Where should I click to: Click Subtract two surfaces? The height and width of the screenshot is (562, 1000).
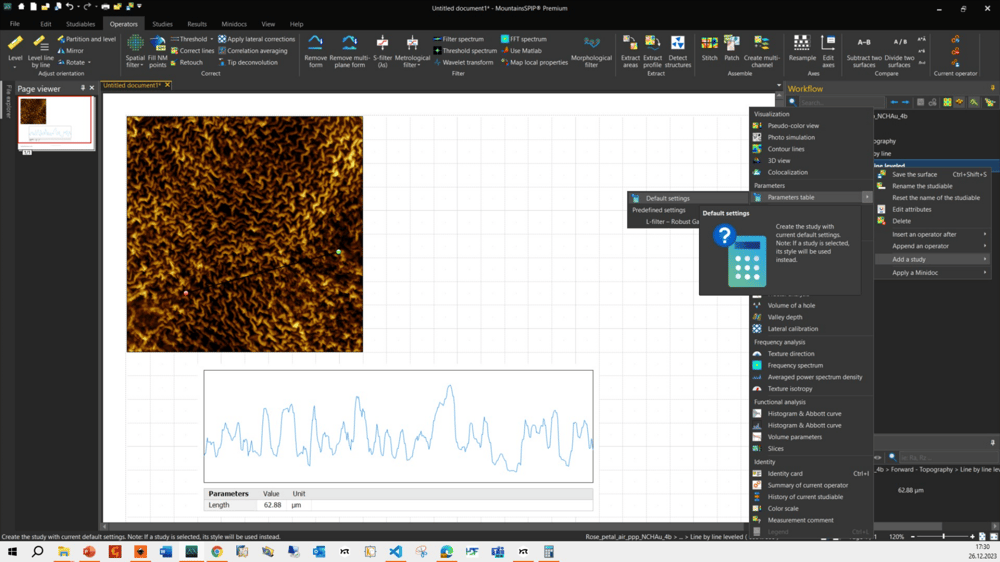[x=864, y=51]
